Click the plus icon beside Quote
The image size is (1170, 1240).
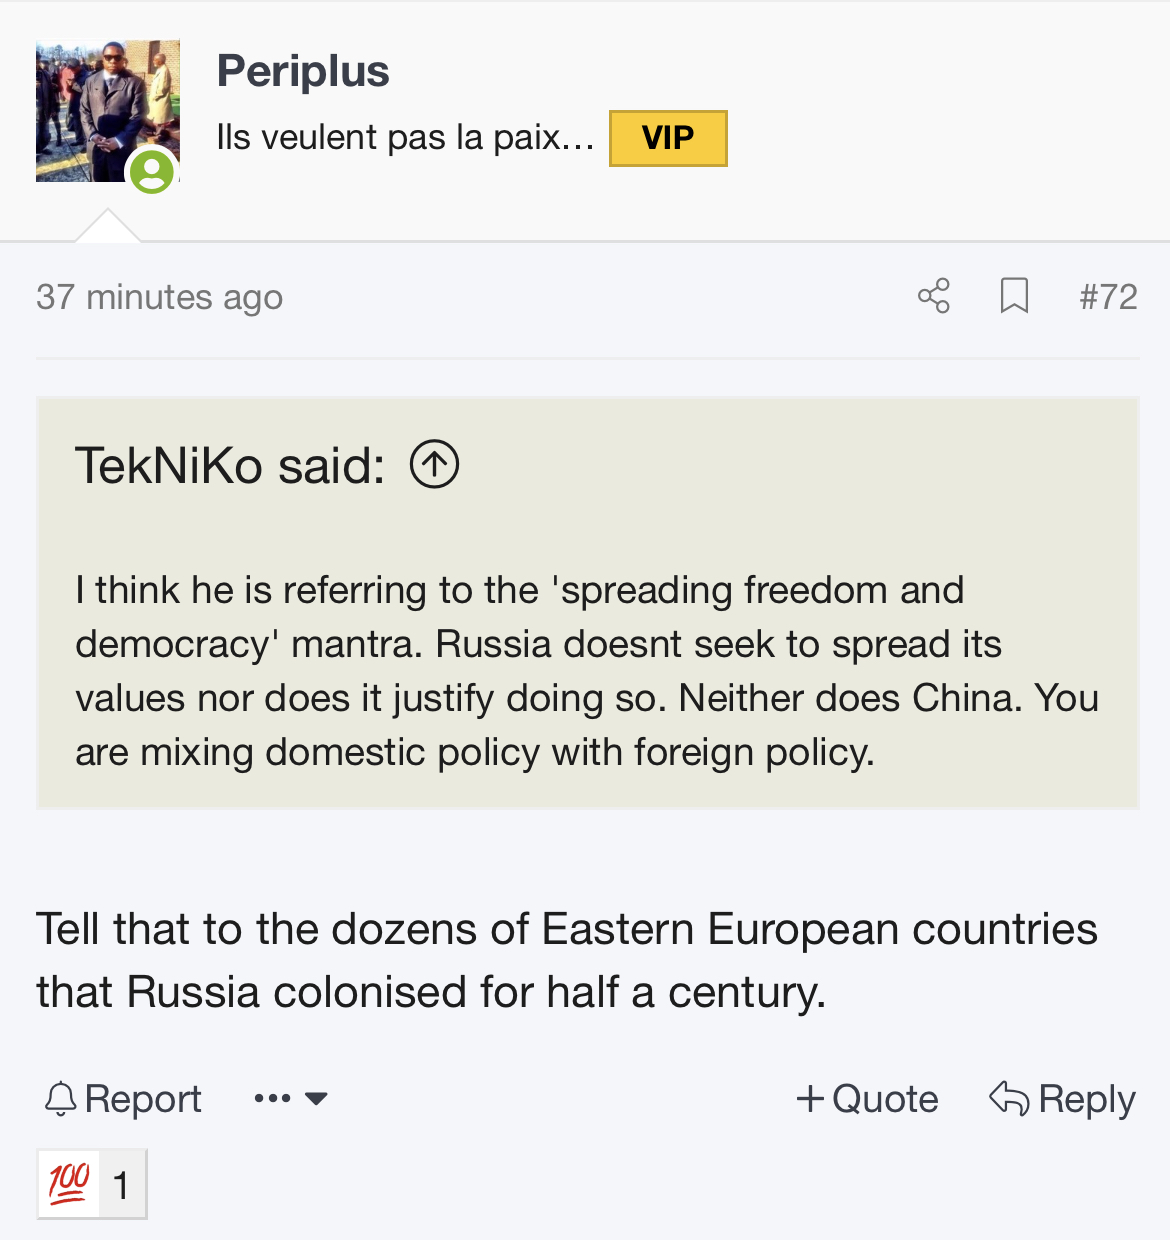pos(810,1099)
